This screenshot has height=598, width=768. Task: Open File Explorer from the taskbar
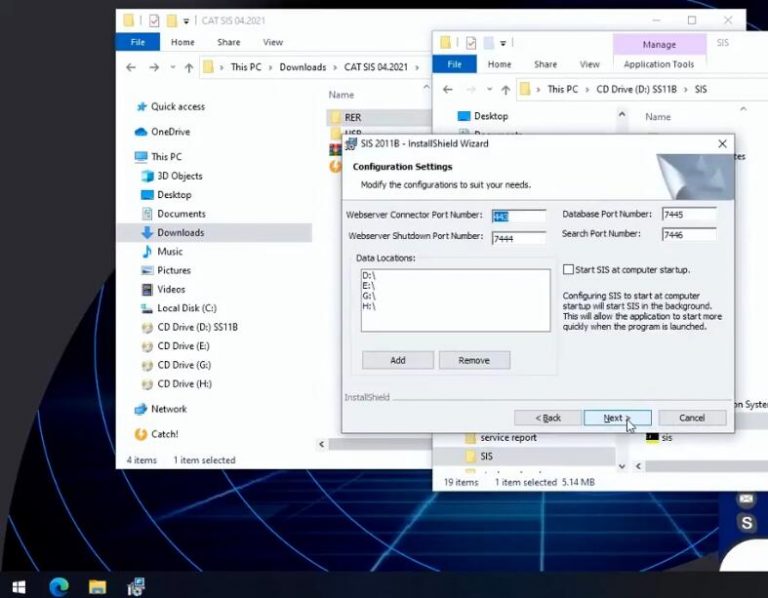coord(97,586)
